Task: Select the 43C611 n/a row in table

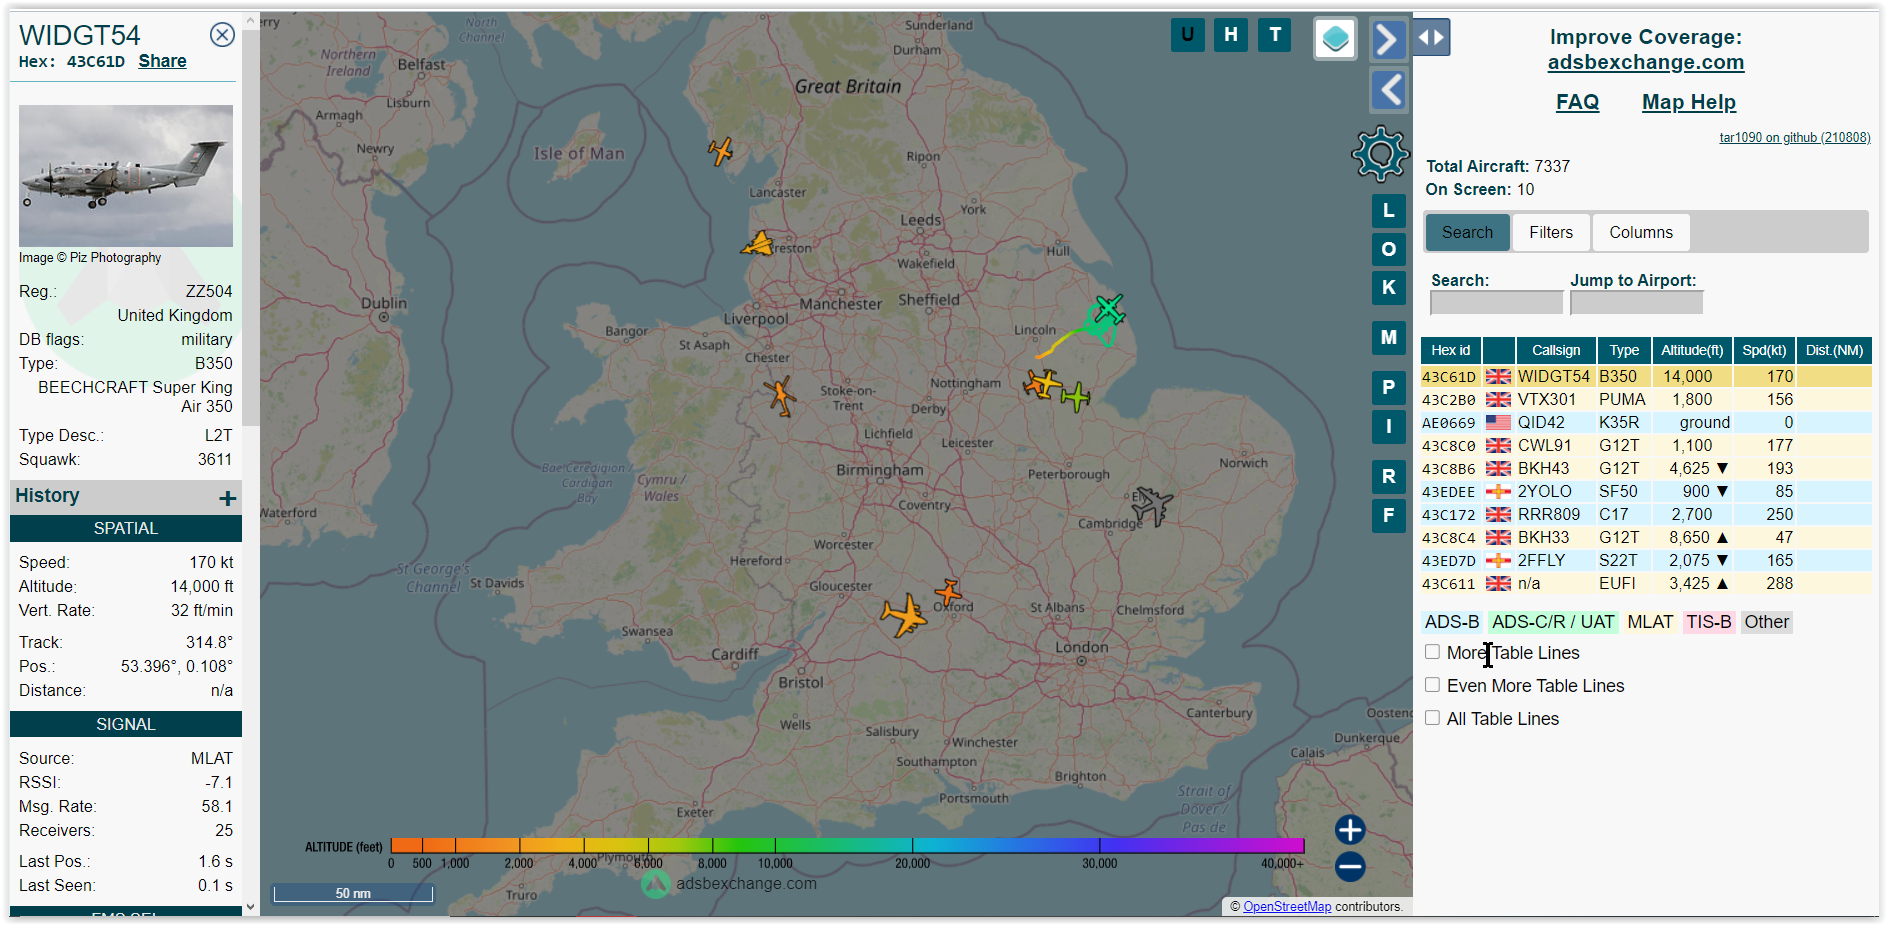Action: 1646,584
